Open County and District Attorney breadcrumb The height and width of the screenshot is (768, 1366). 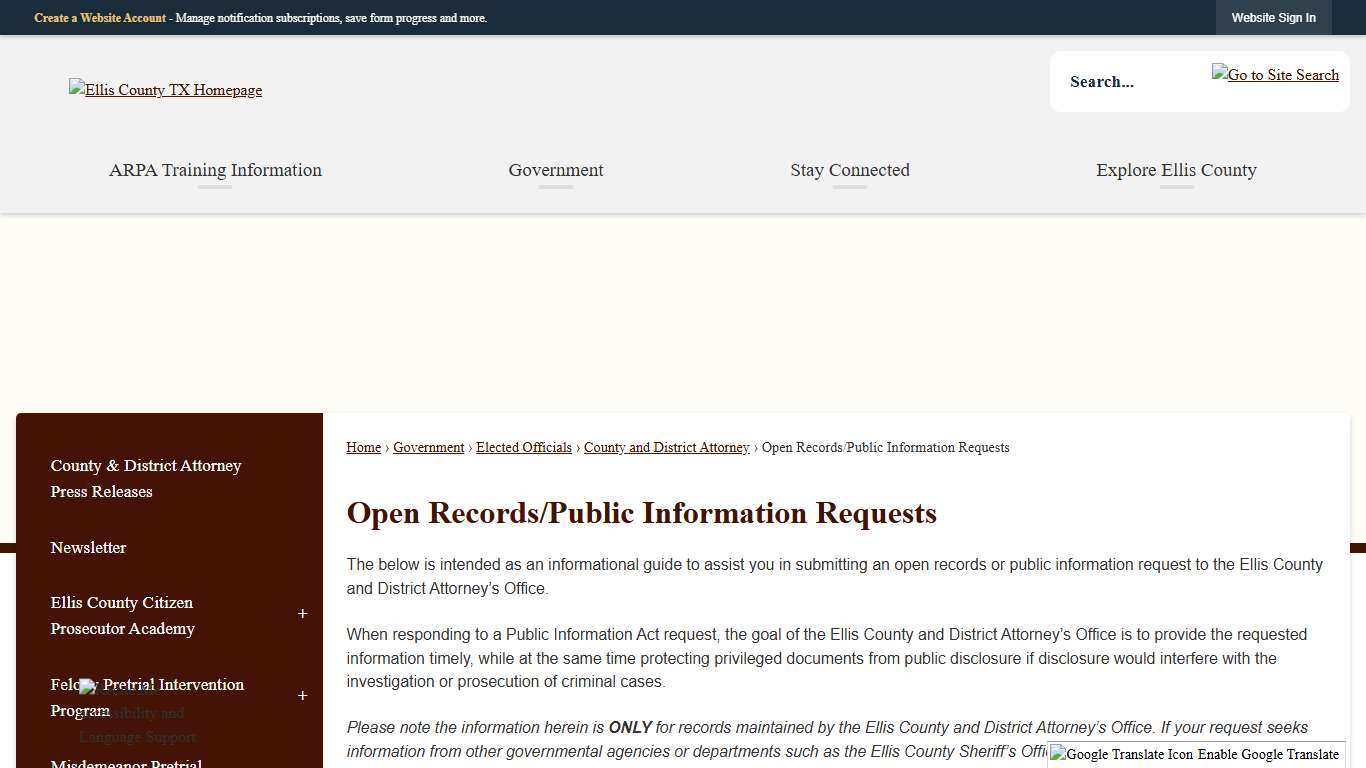pyautogui.click(x=666, y=447)
